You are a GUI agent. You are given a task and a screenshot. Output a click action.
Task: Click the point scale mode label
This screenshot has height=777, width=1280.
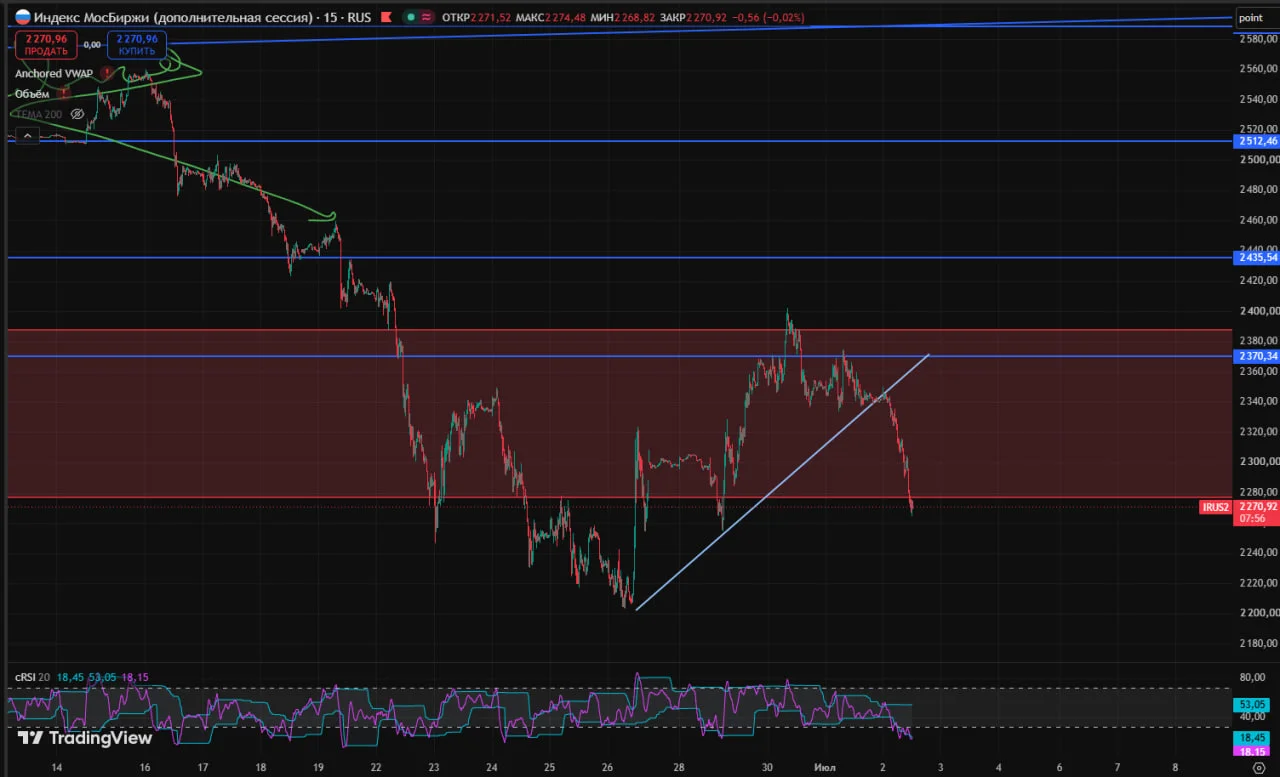[x=1250, y=18]
